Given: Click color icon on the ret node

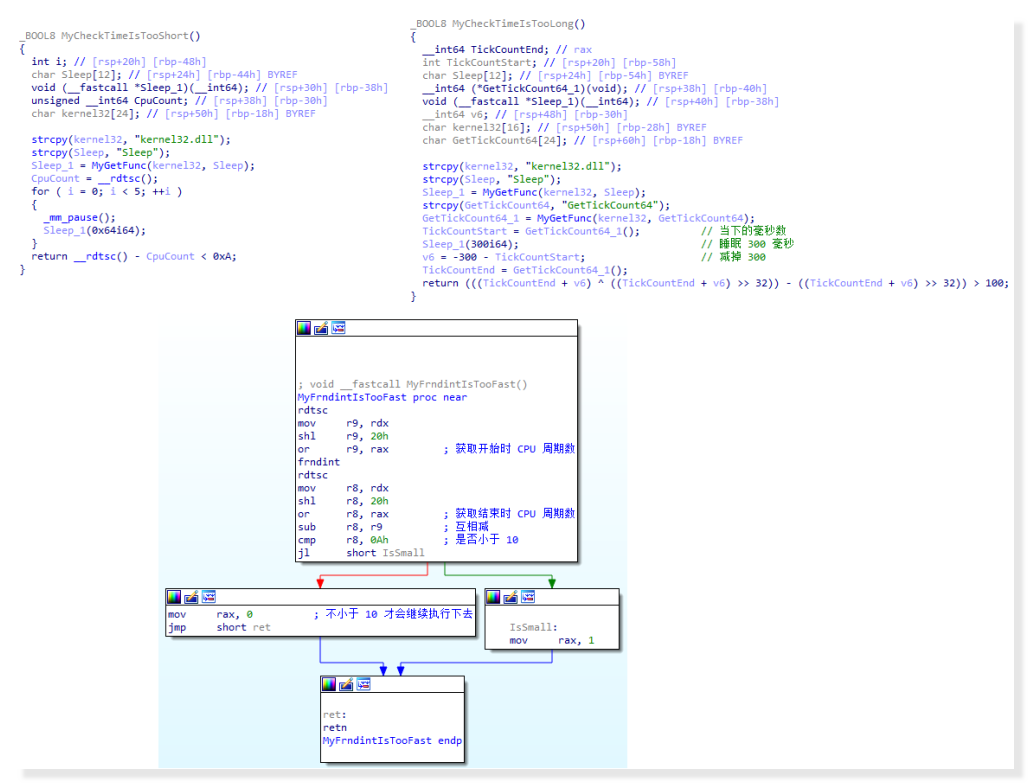Looking at the screenshot, I should [330, 684].
